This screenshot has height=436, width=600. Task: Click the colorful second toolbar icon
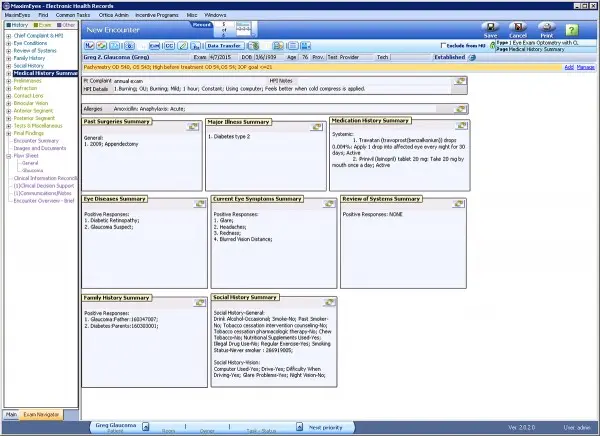pos(101,46)
